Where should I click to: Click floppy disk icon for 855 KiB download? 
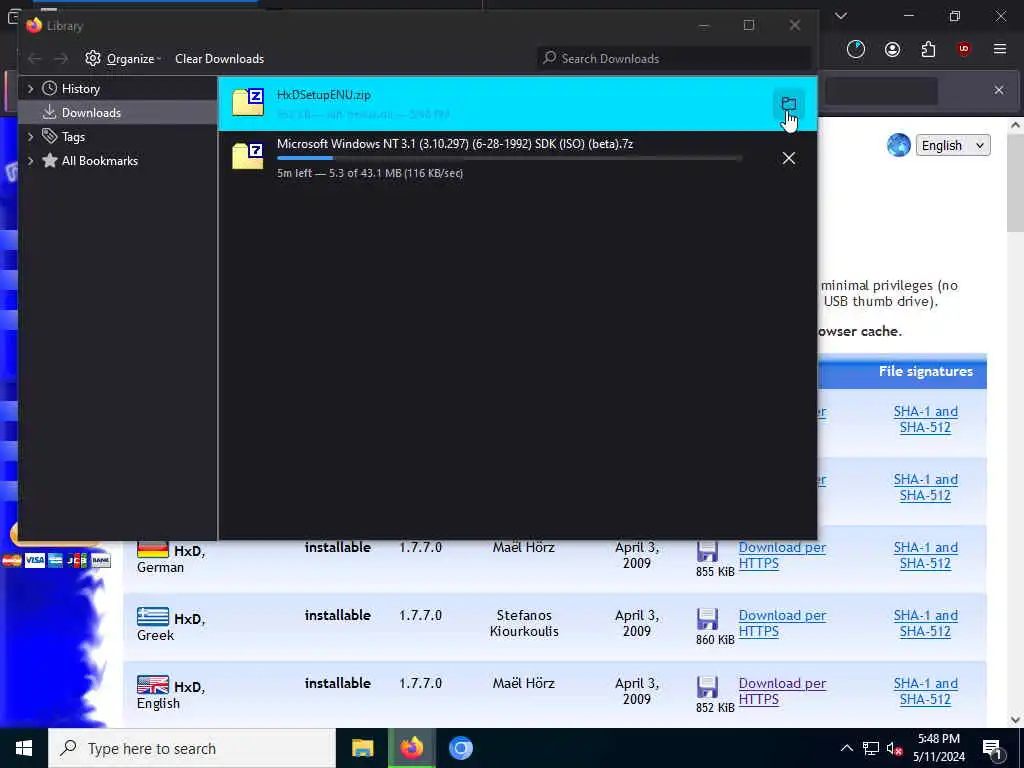click(707, 551)
